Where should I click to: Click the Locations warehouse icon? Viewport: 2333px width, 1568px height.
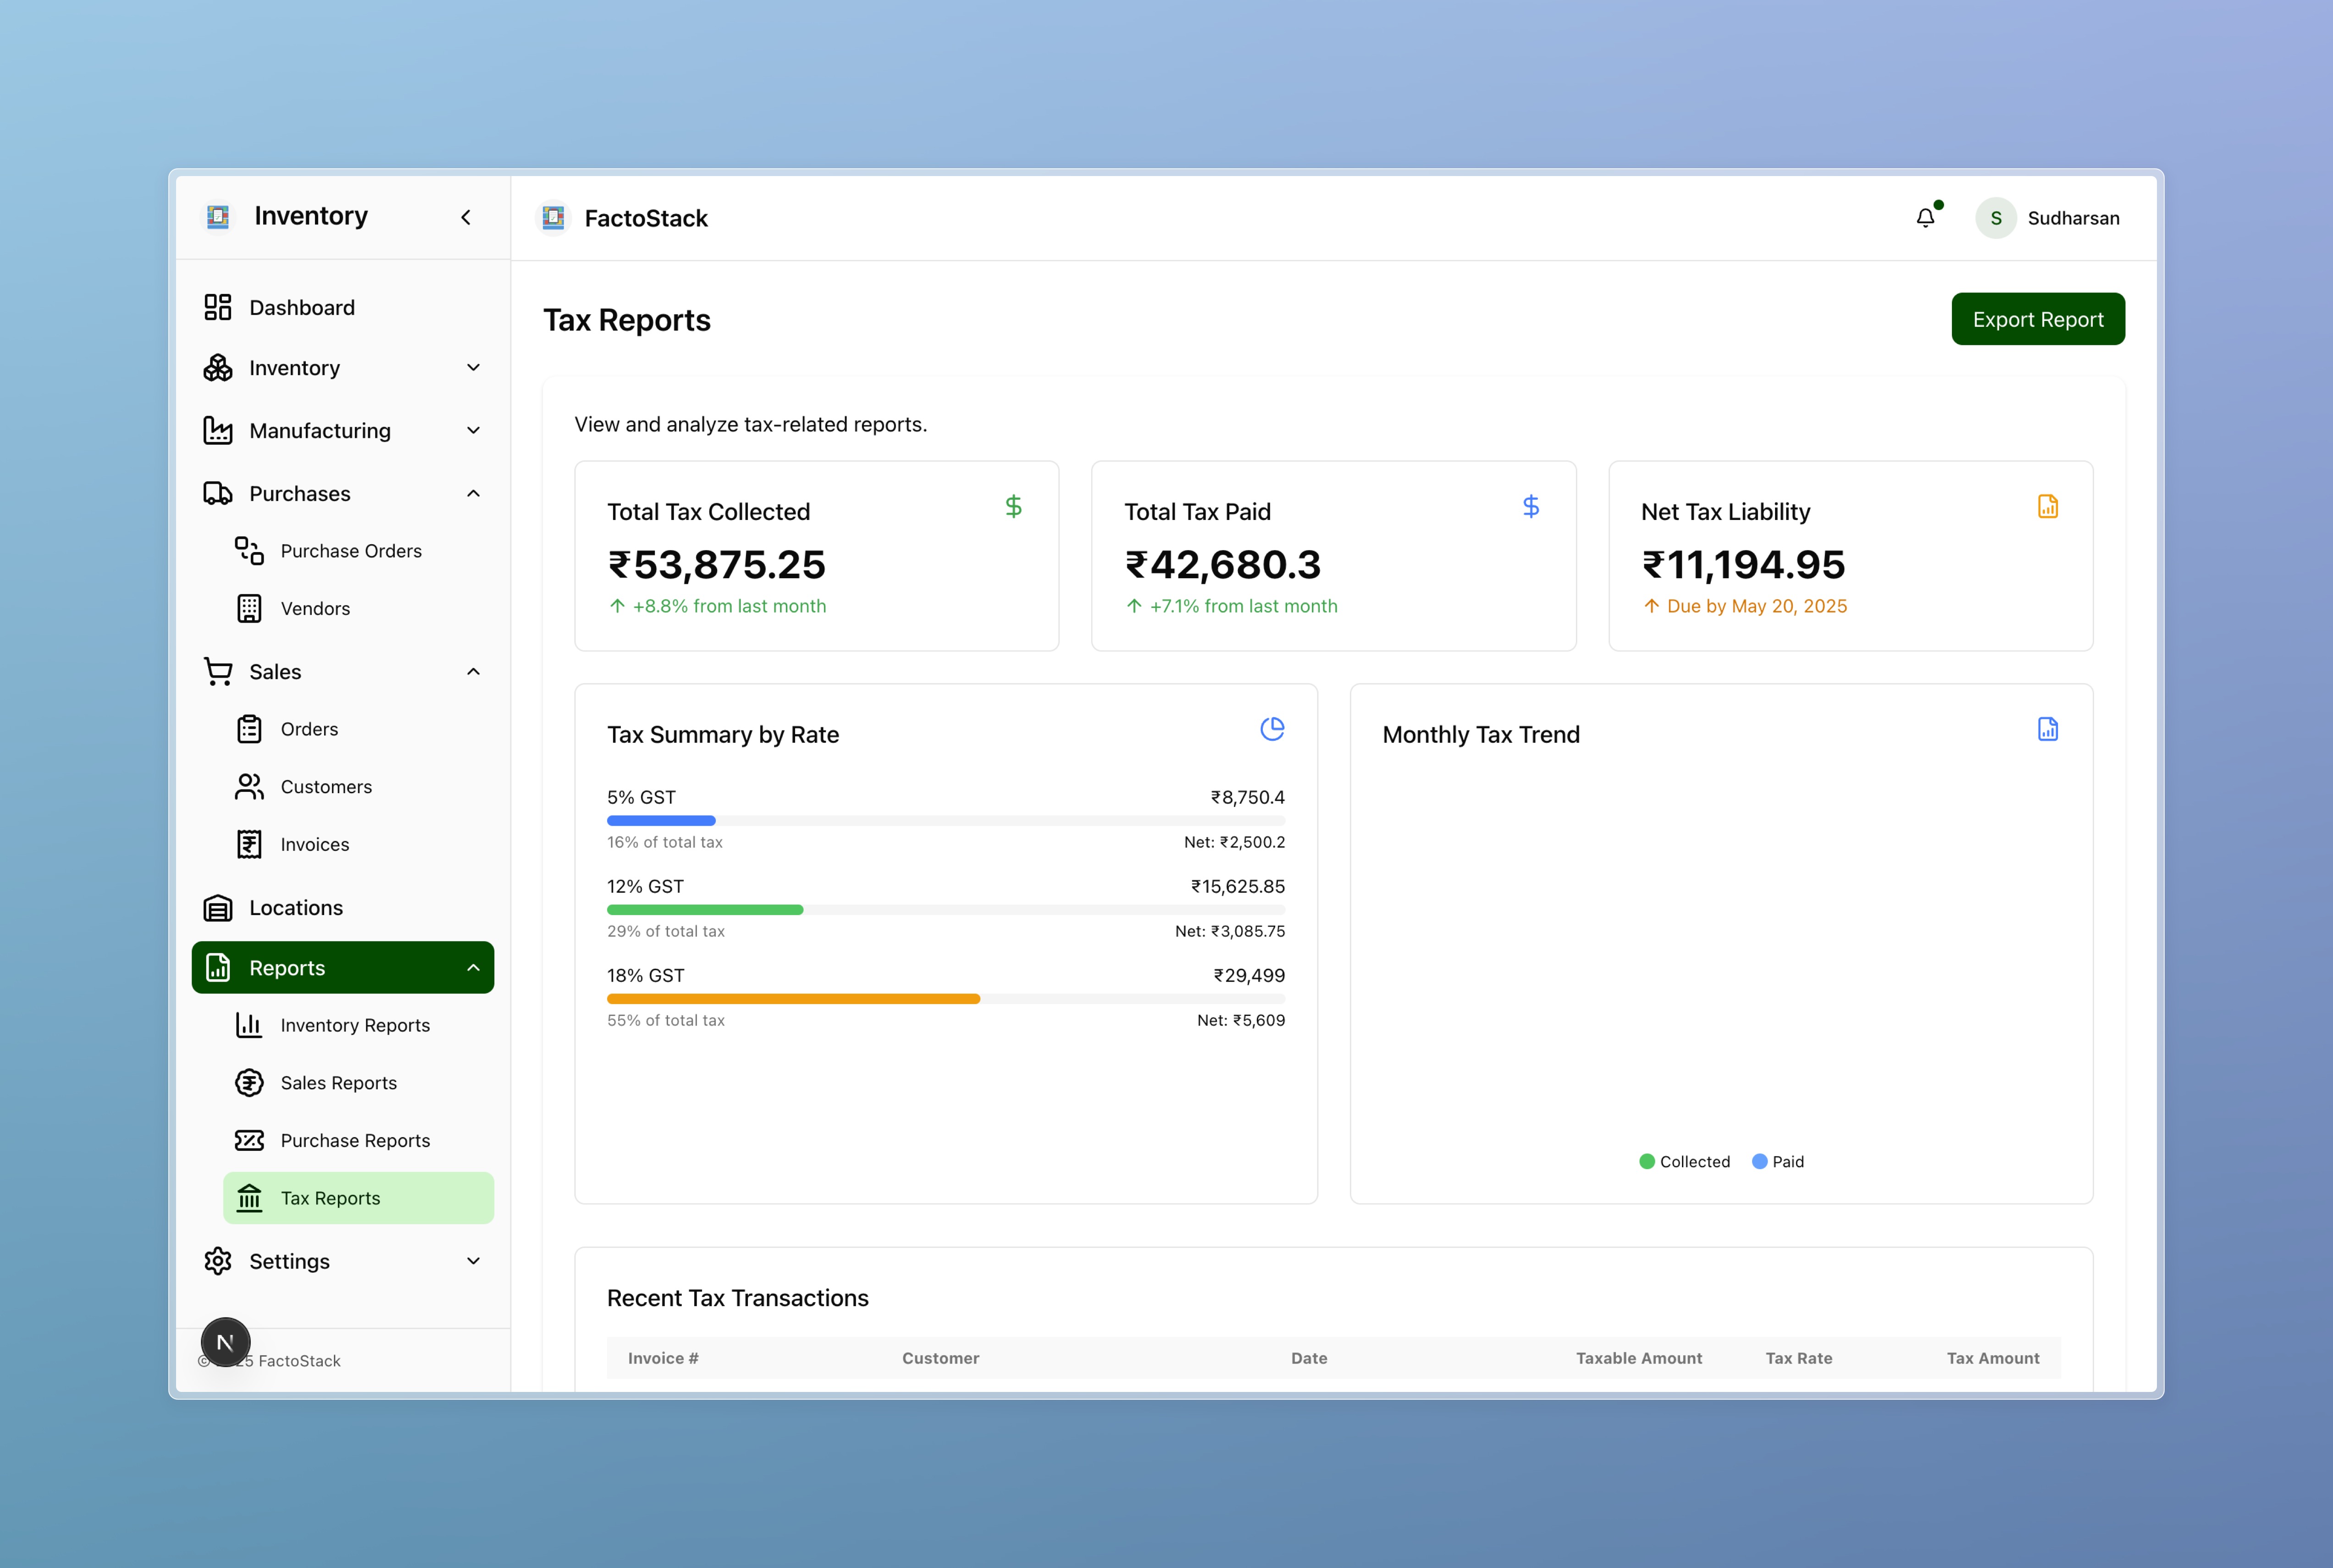pos(218,908)
